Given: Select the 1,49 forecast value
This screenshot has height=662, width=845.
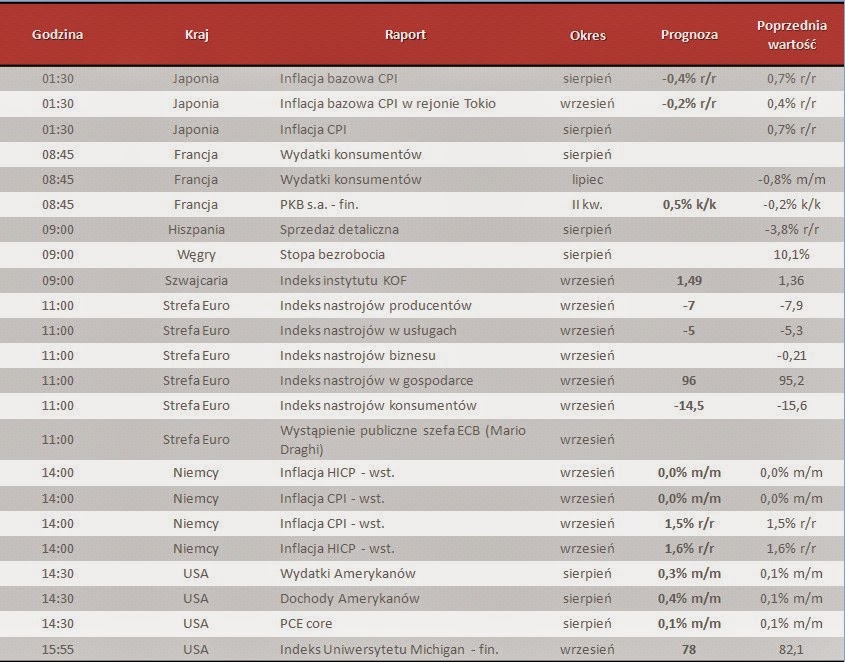Looking at the screenshot, I should [x=689, y=280].
